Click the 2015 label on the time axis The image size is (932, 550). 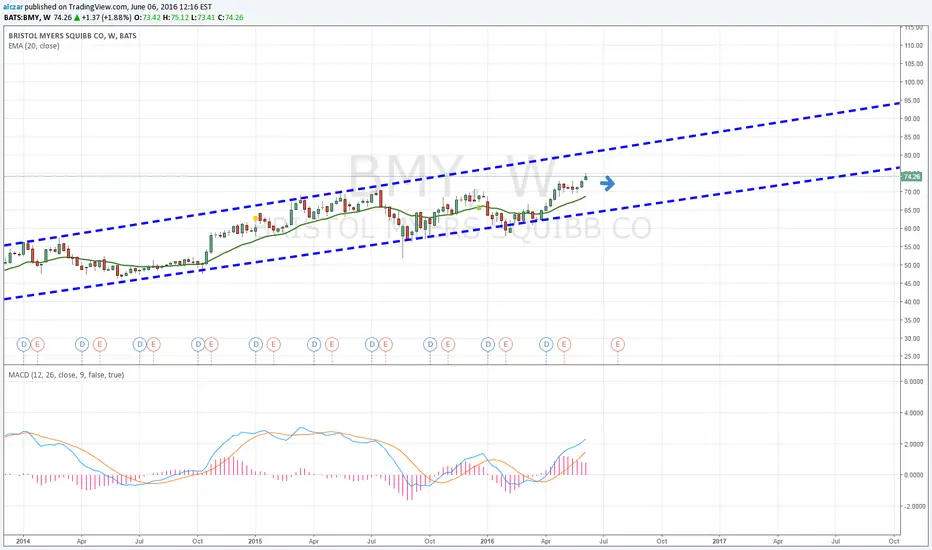click(255, 541)
